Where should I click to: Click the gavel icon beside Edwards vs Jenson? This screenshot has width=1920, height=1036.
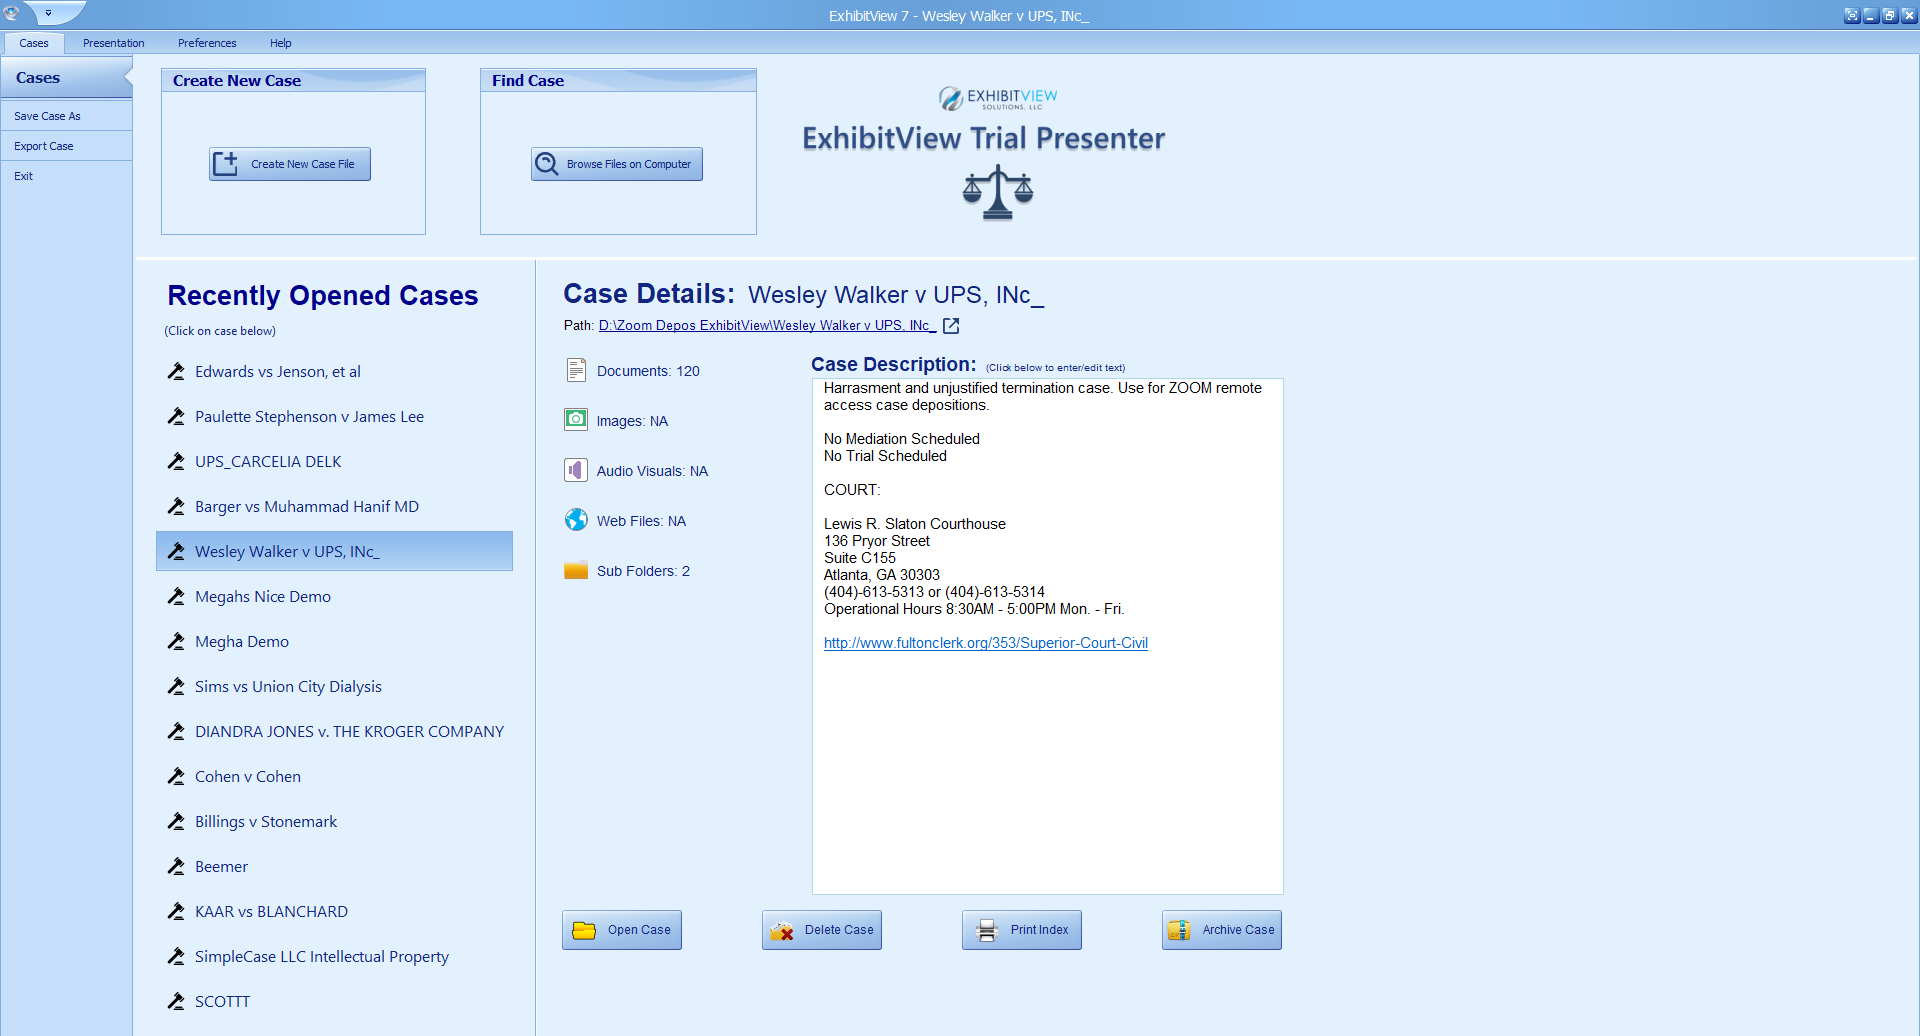coord(176,371)
